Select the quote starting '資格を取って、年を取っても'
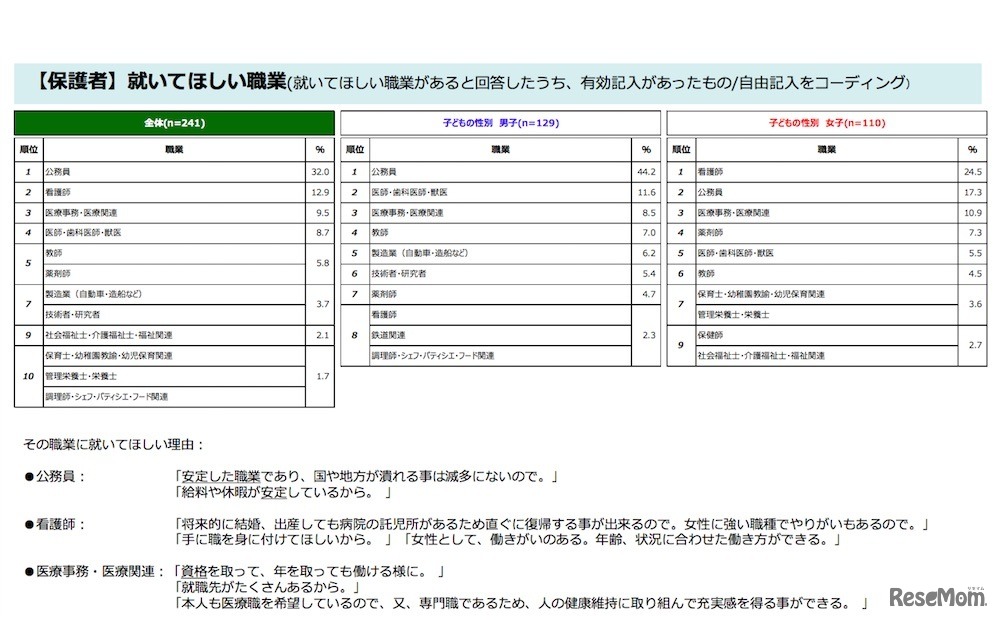1000x620 pixels. click(309, 572)
